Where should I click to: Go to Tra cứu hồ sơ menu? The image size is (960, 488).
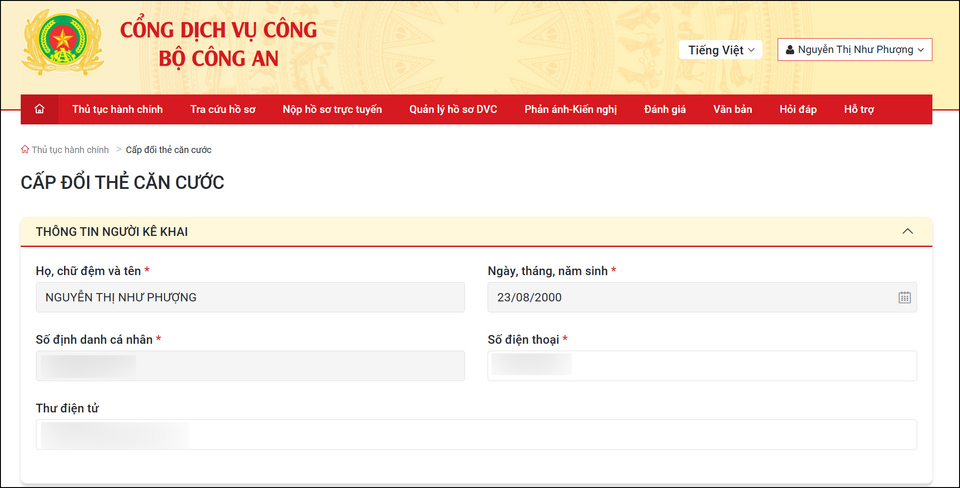tap(222, 109)
